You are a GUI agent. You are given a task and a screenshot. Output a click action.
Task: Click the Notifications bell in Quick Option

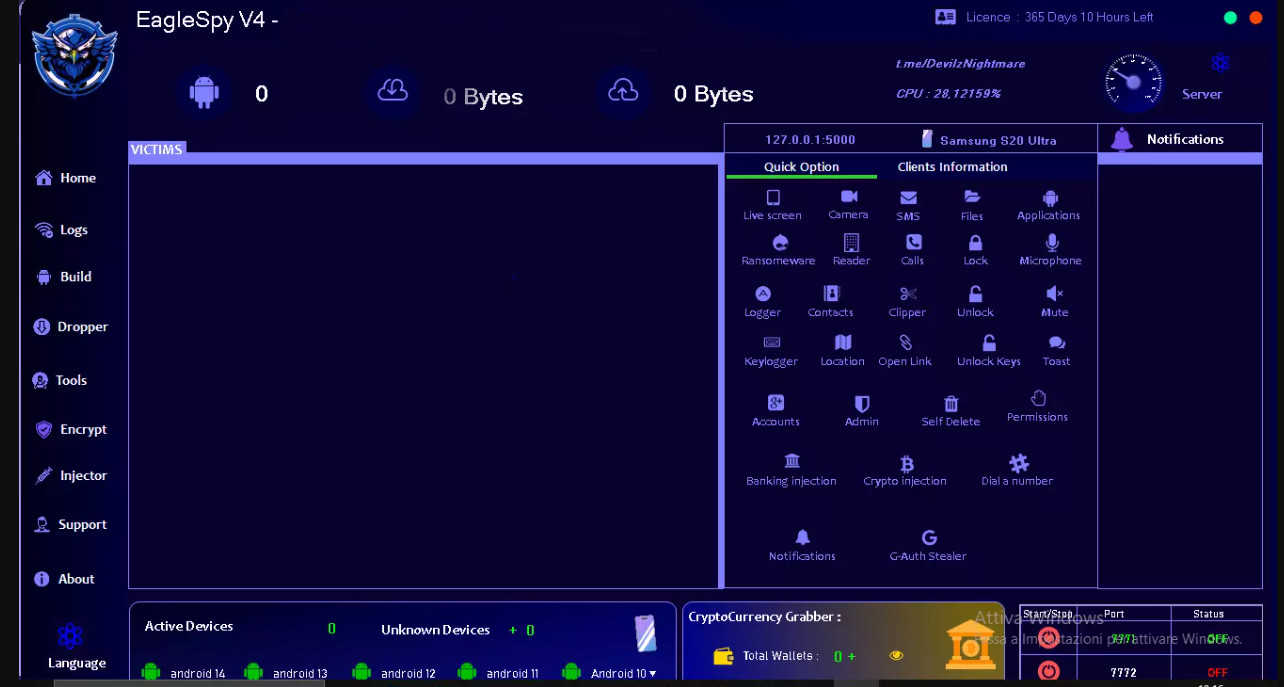(802, 538)
